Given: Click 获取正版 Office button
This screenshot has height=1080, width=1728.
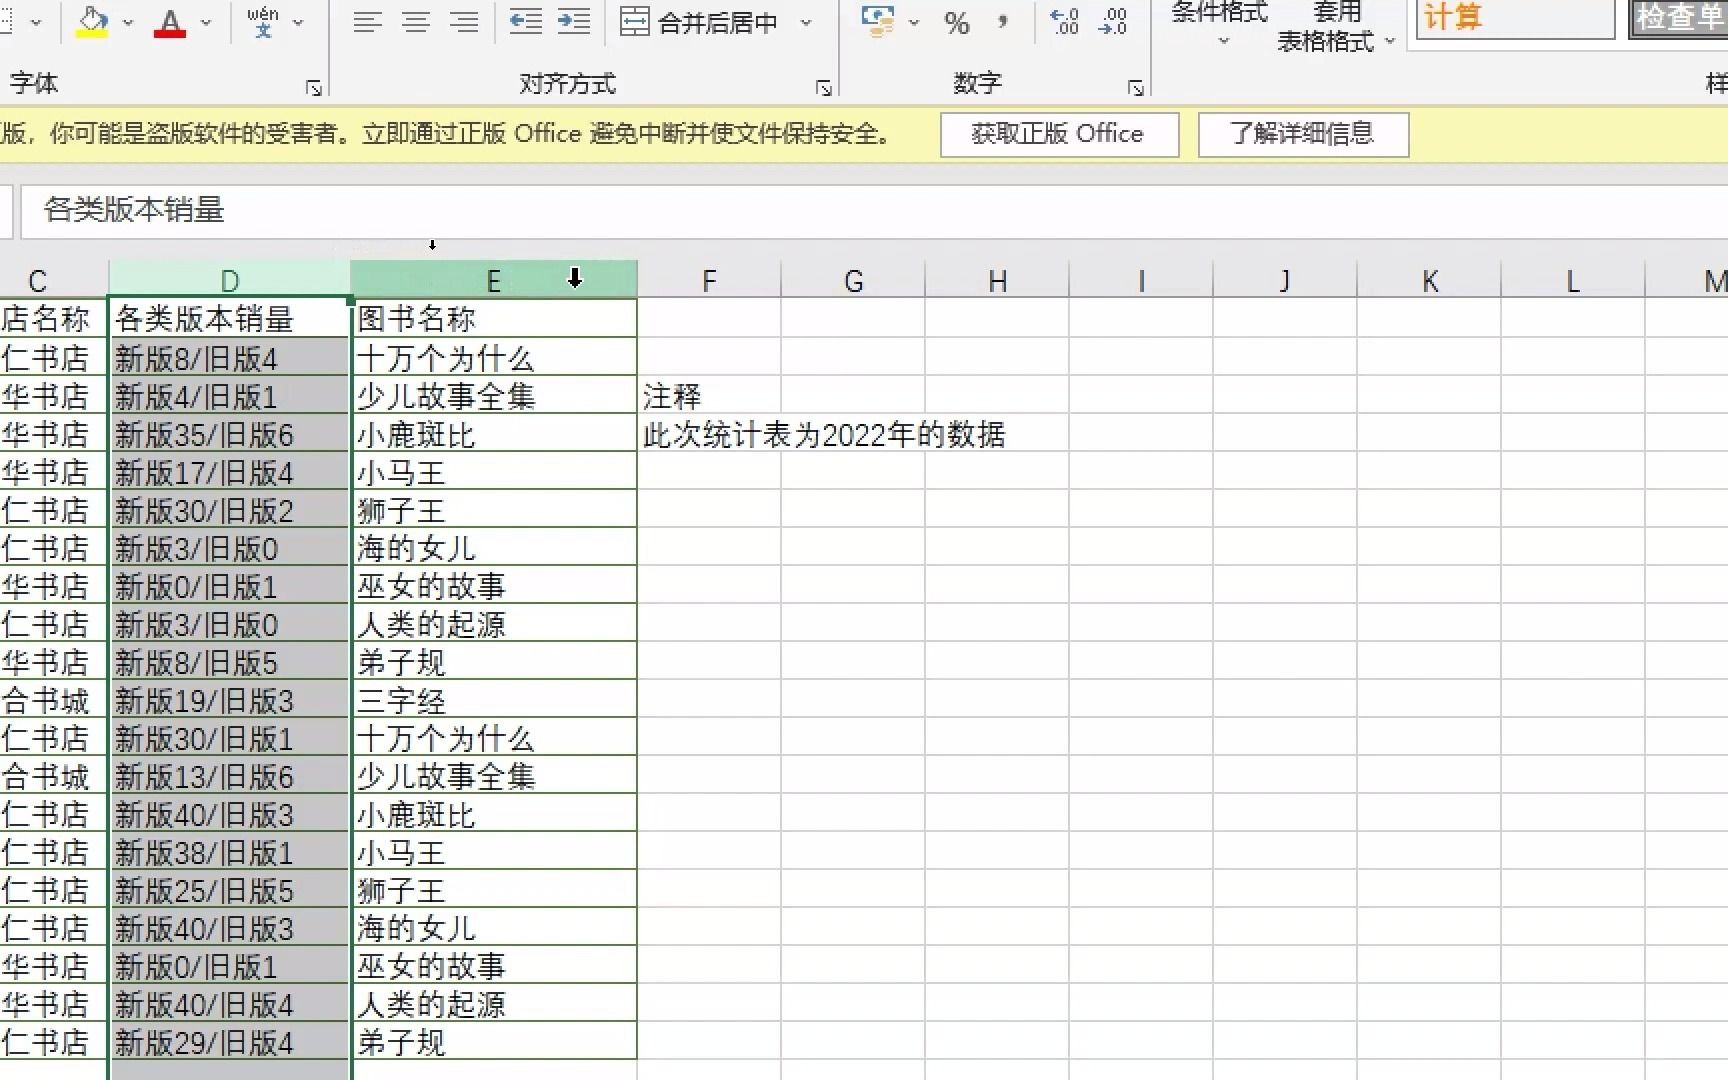Looking at the screenshot, I should pyautogui.click(x=1059, y=134).
